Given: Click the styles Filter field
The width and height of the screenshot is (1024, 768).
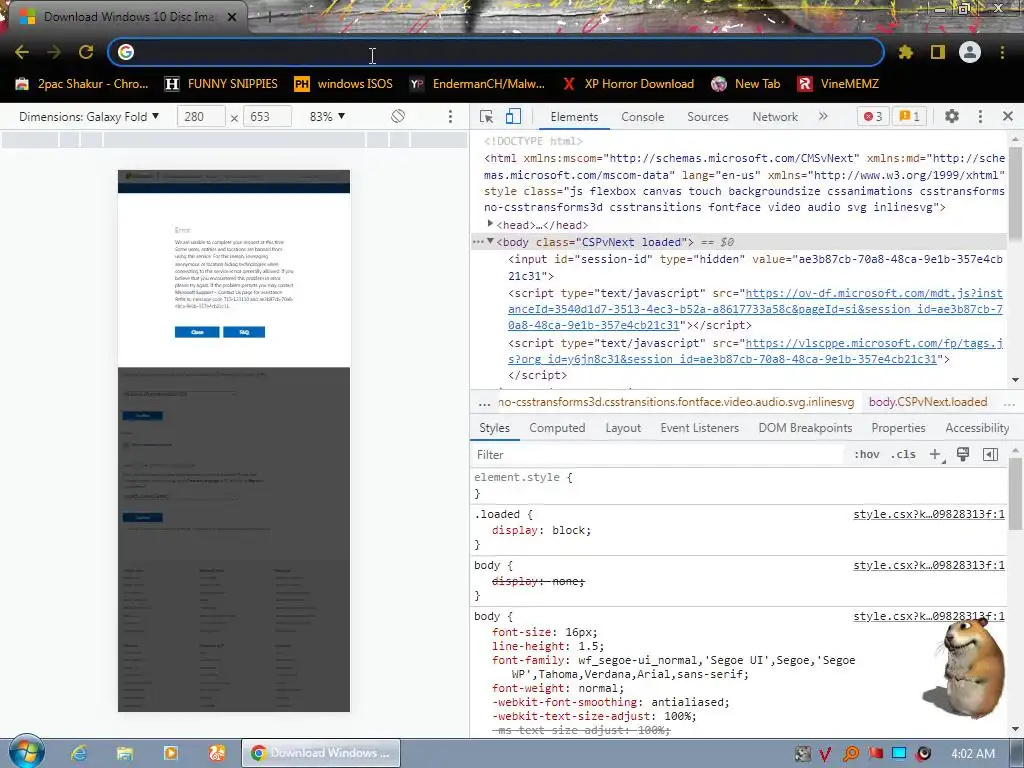Looking at the screenshot, I should [x=658, y=455].
